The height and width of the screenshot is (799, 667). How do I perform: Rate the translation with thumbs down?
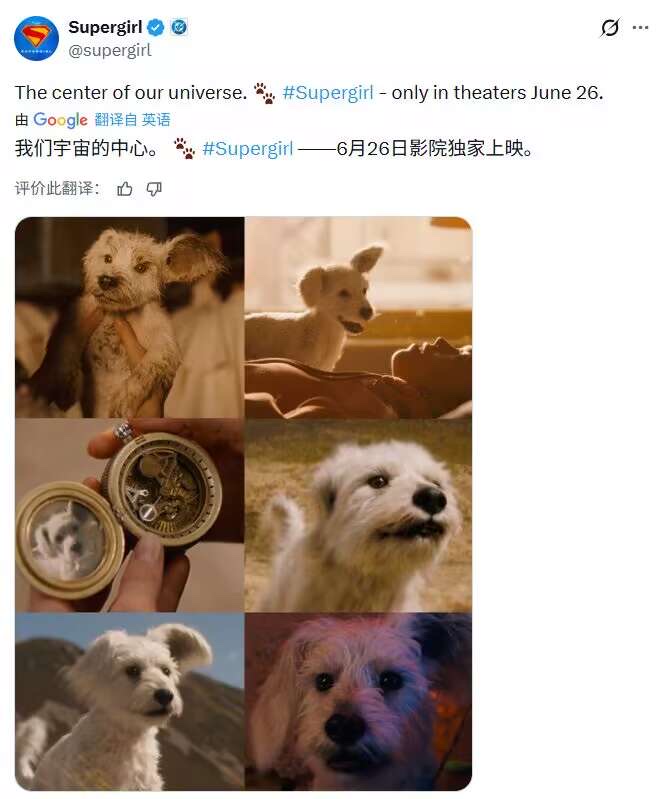click(154, 189)
